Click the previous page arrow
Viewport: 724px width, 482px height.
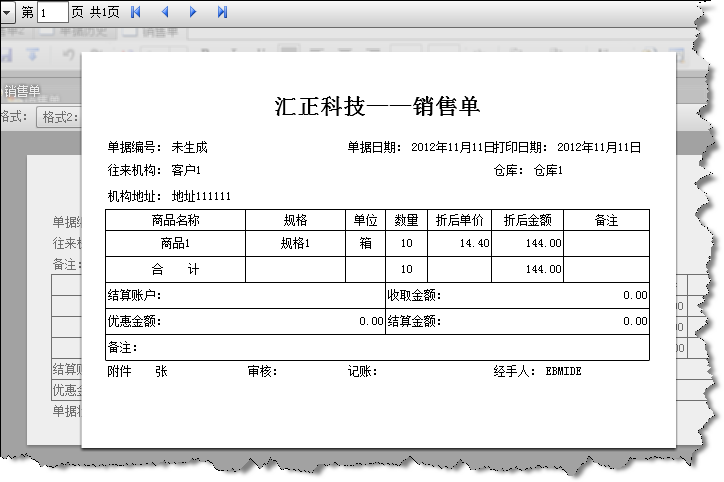165,12
